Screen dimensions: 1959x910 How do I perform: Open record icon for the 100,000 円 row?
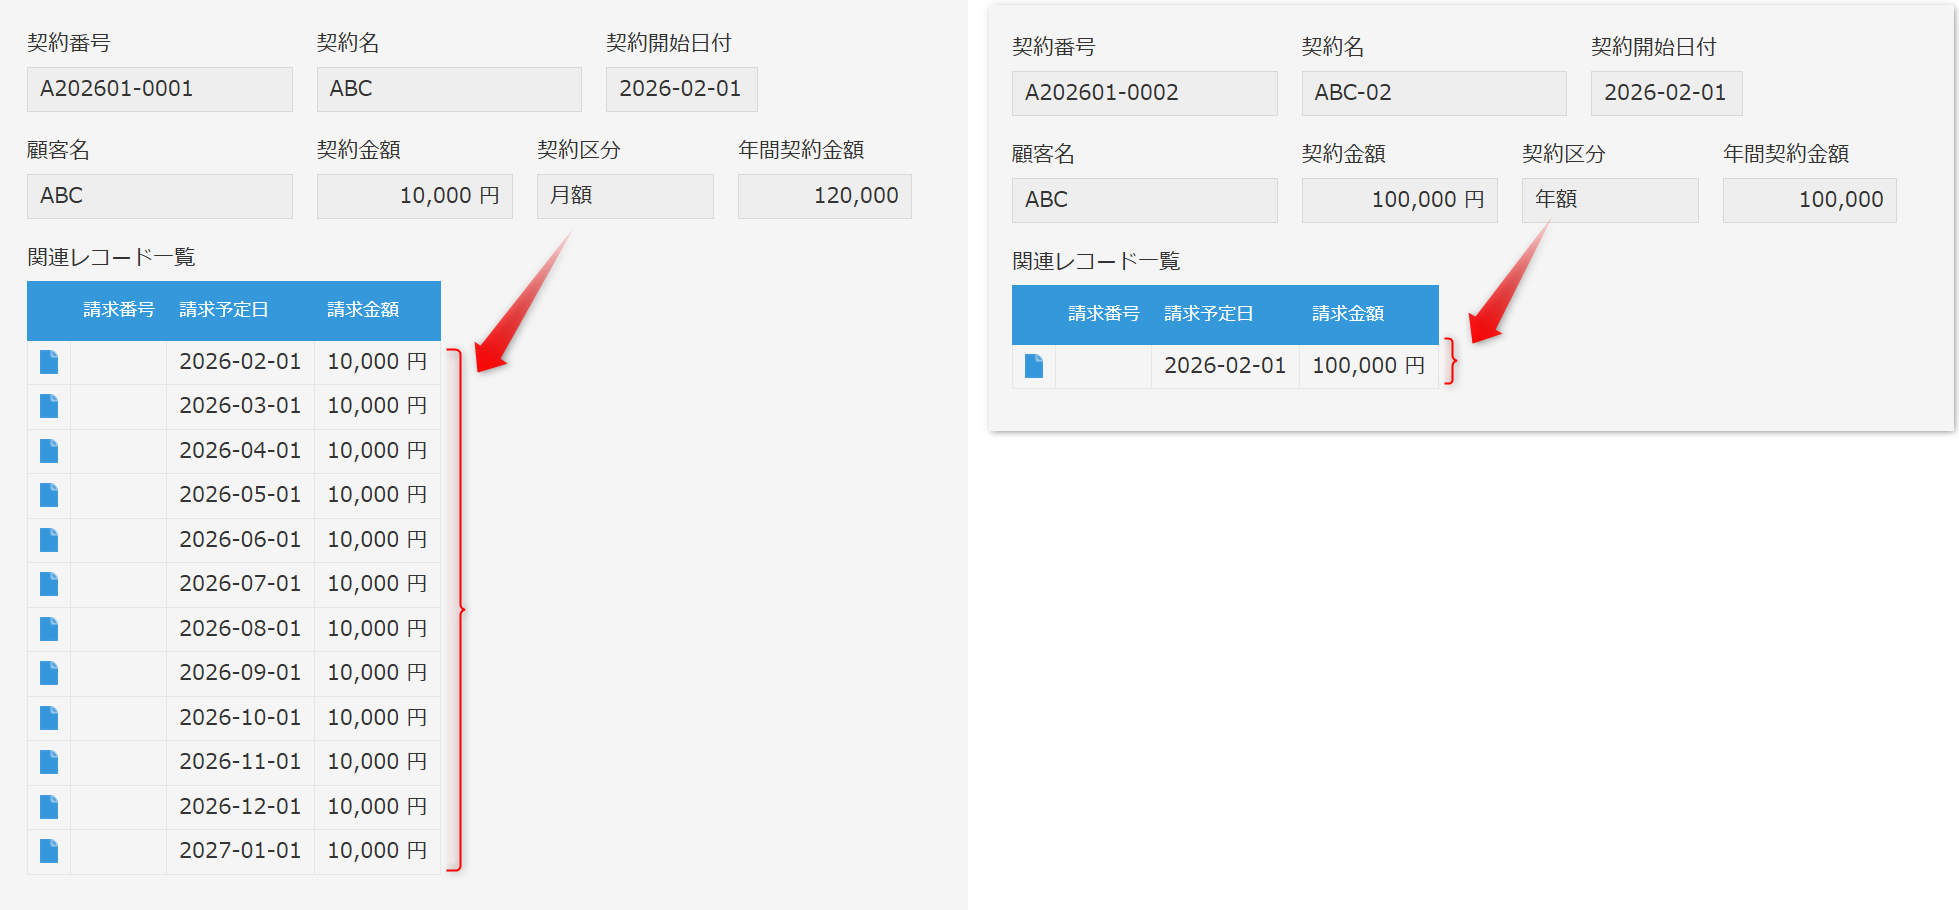[x=1034, y=366]
